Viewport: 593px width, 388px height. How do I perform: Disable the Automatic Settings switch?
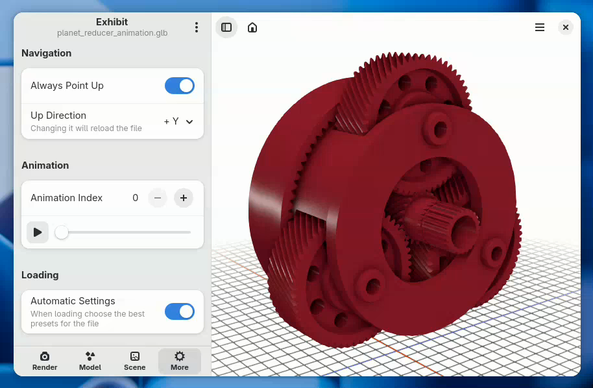click(x=180, y=312)
